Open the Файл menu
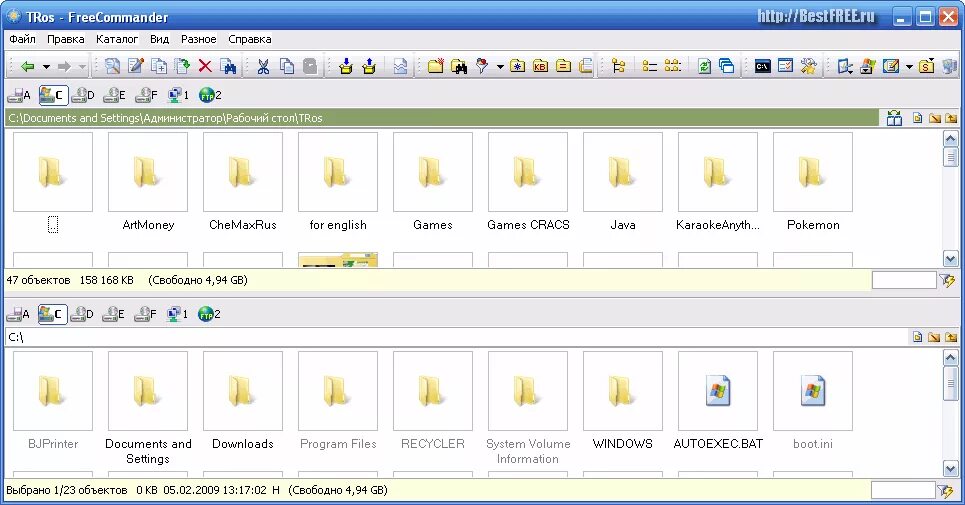965x505 pixels. tap(22, 39)
